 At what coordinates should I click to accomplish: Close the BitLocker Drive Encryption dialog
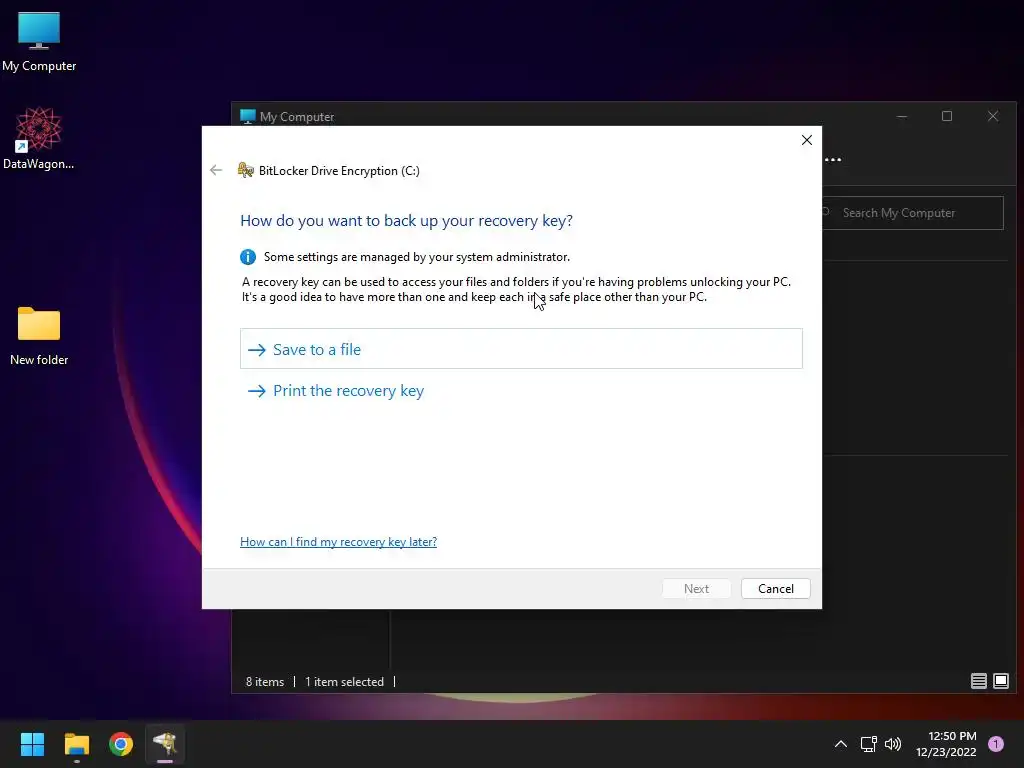point(807,140)
